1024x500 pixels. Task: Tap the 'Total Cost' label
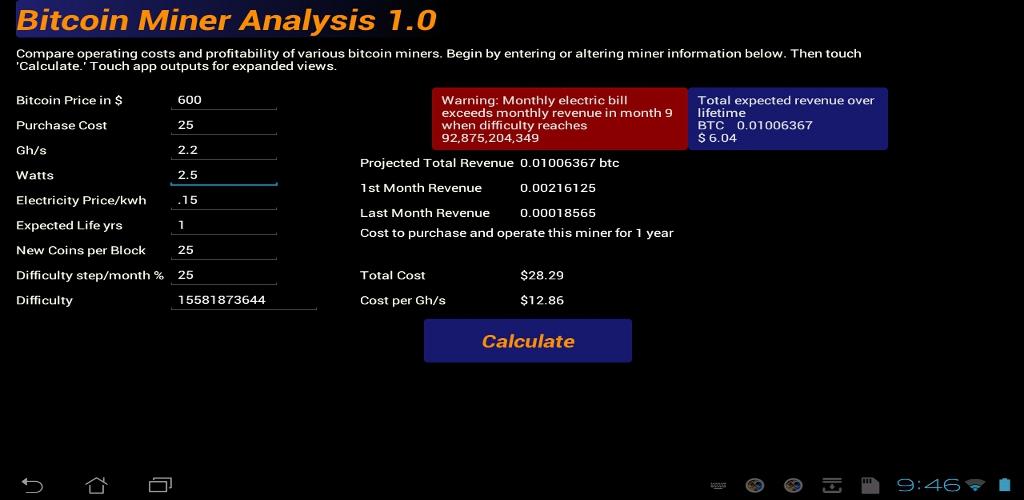392,275
